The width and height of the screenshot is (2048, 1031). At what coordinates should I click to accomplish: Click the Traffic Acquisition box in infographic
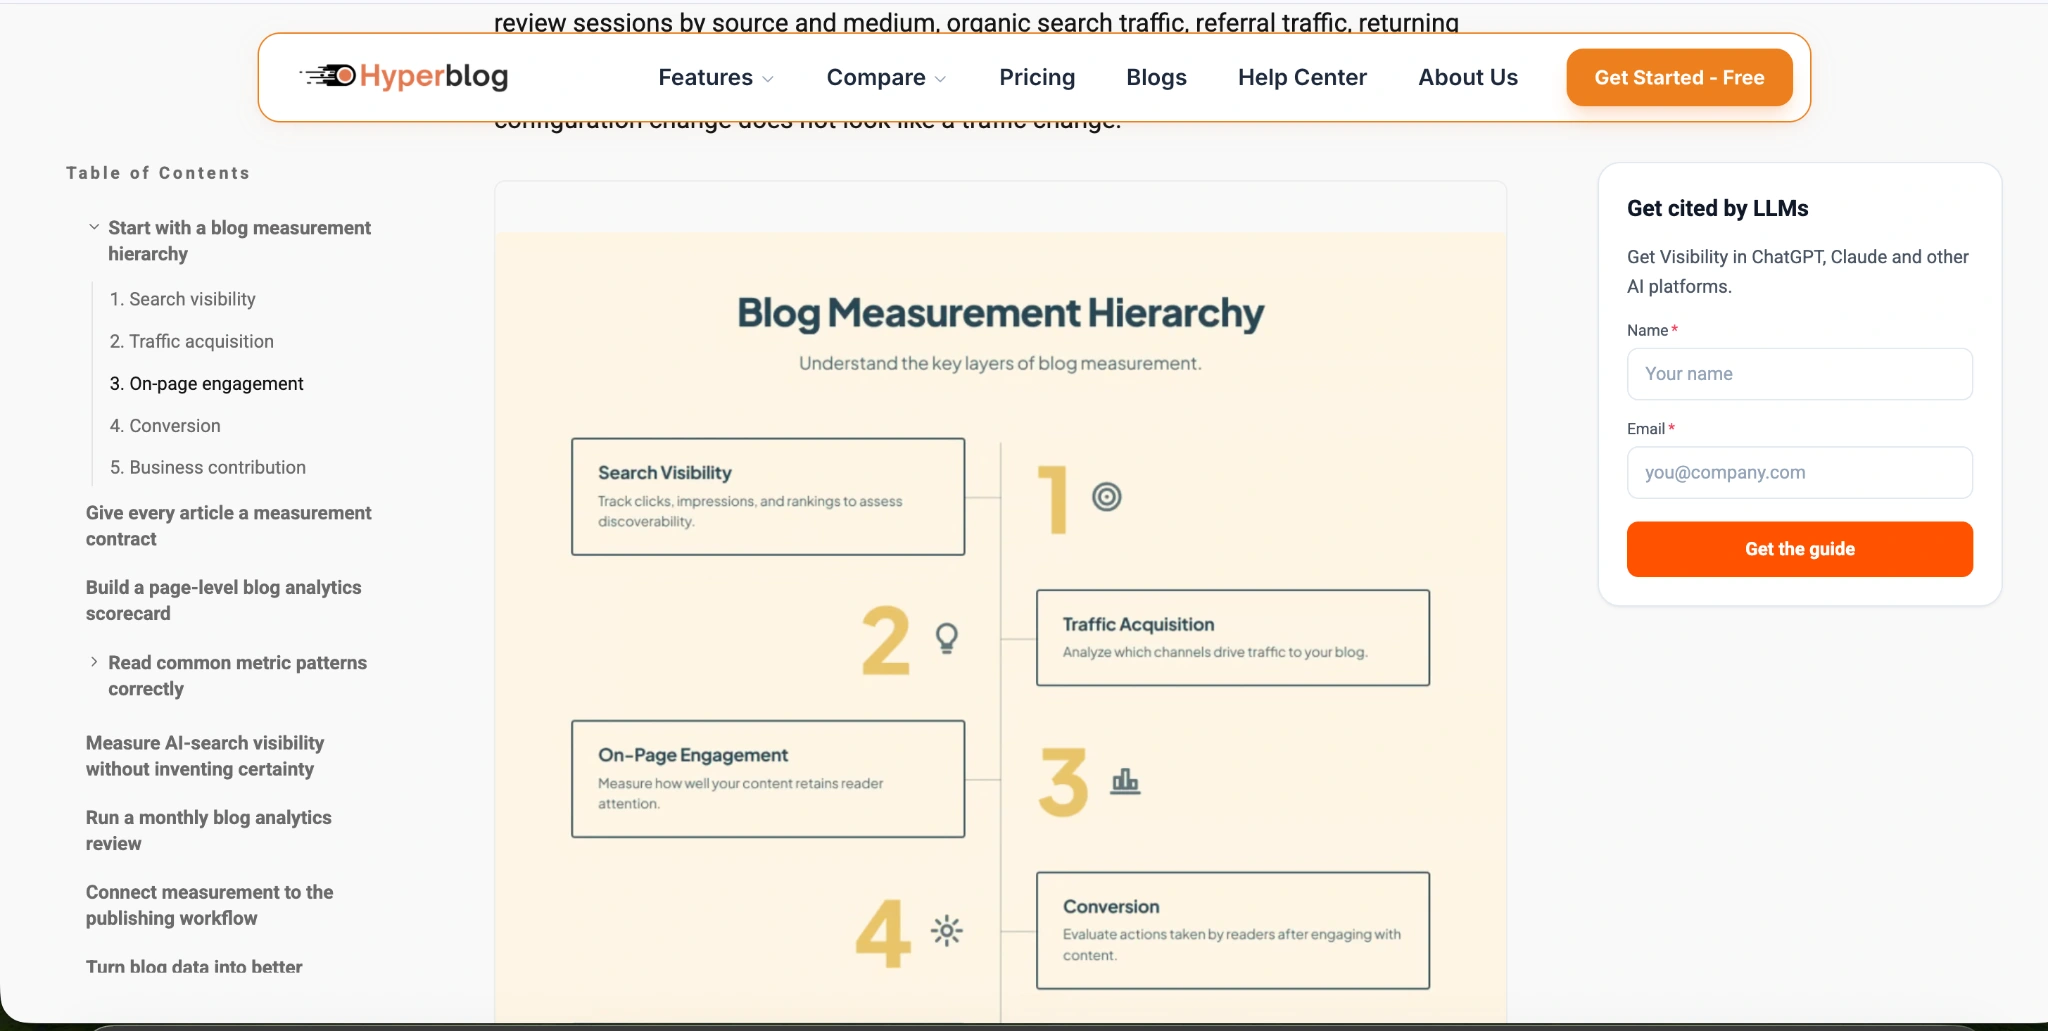coord(1233,638)
